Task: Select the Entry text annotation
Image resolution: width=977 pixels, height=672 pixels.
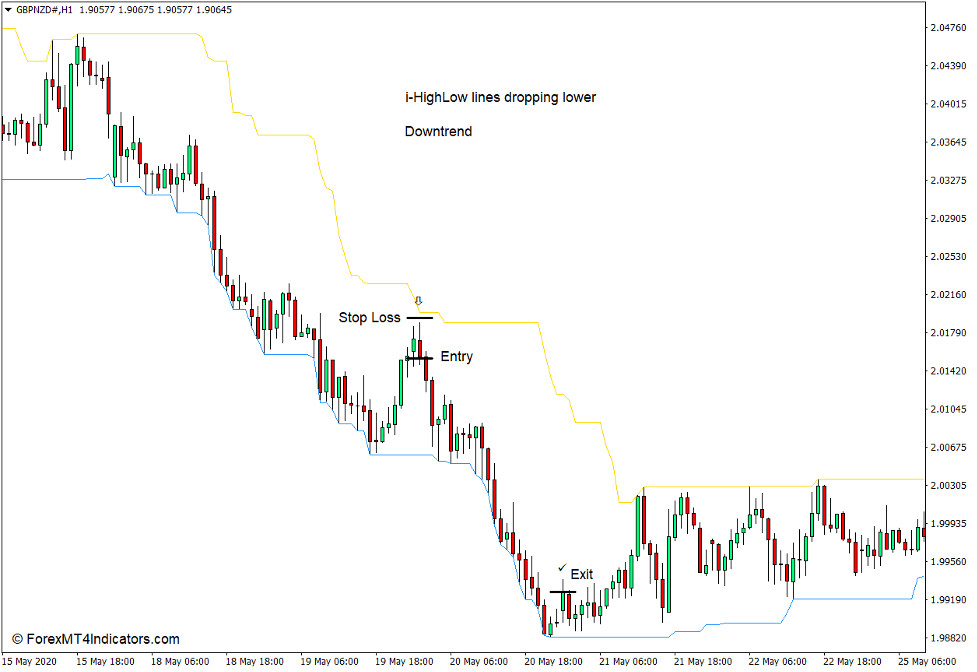Action: tap(456, 356)
